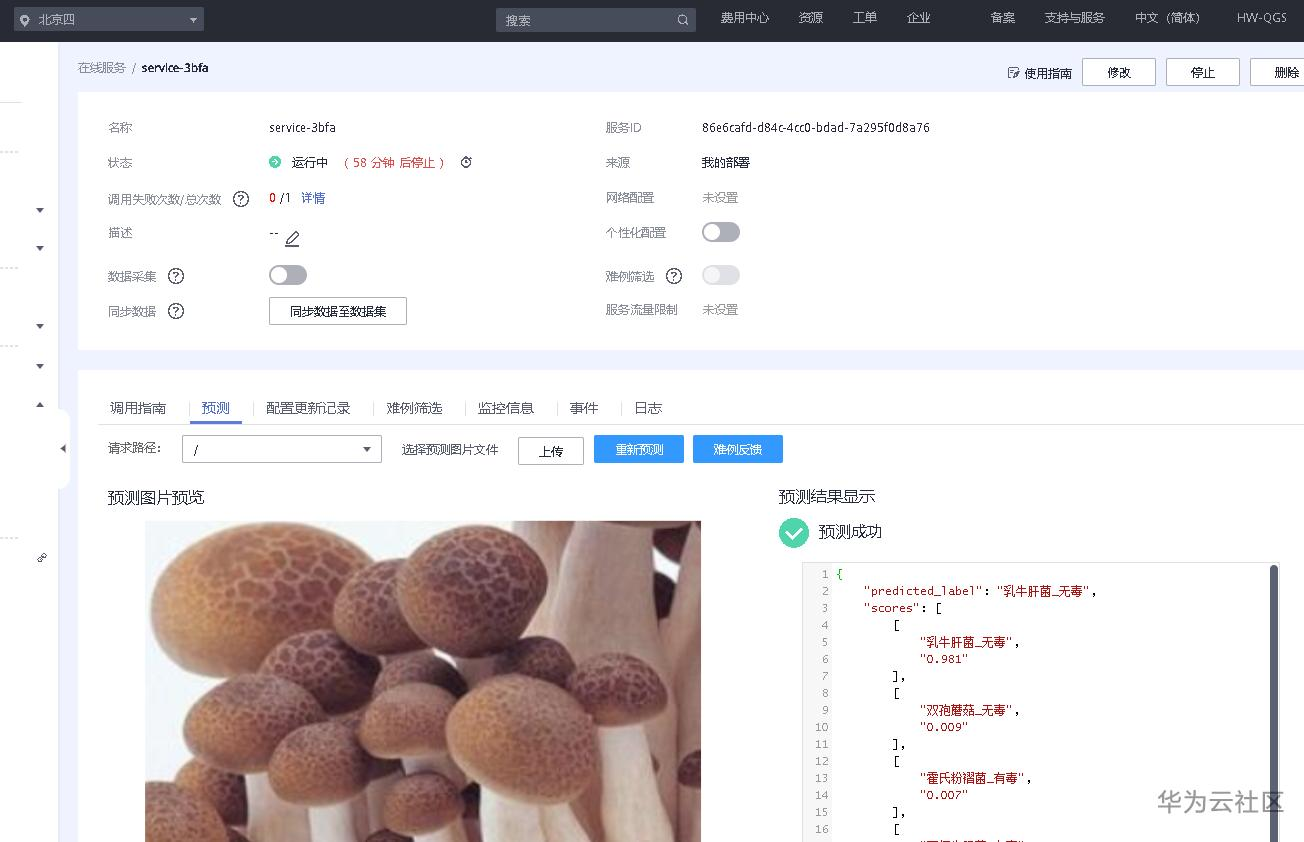Click the 难例反馈 button

pyautogui.click(x=738, y=449)
